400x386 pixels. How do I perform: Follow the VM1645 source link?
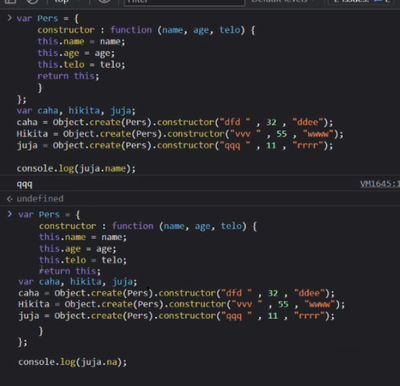pos(379,184)
